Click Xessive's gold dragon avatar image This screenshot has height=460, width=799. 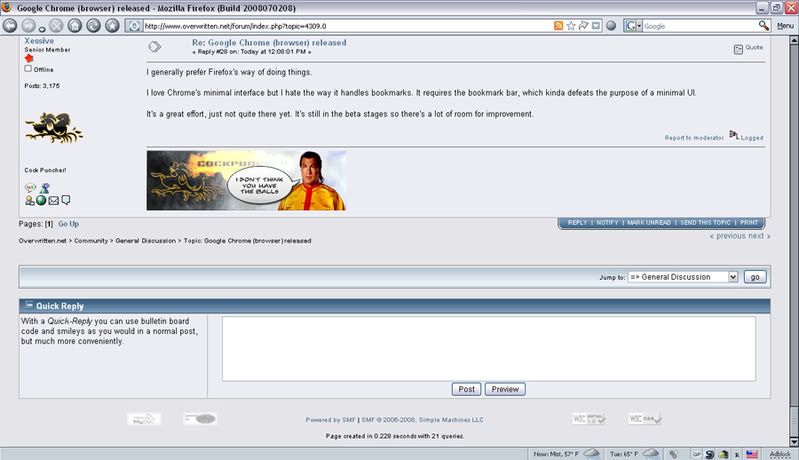[x=54, y=127]
